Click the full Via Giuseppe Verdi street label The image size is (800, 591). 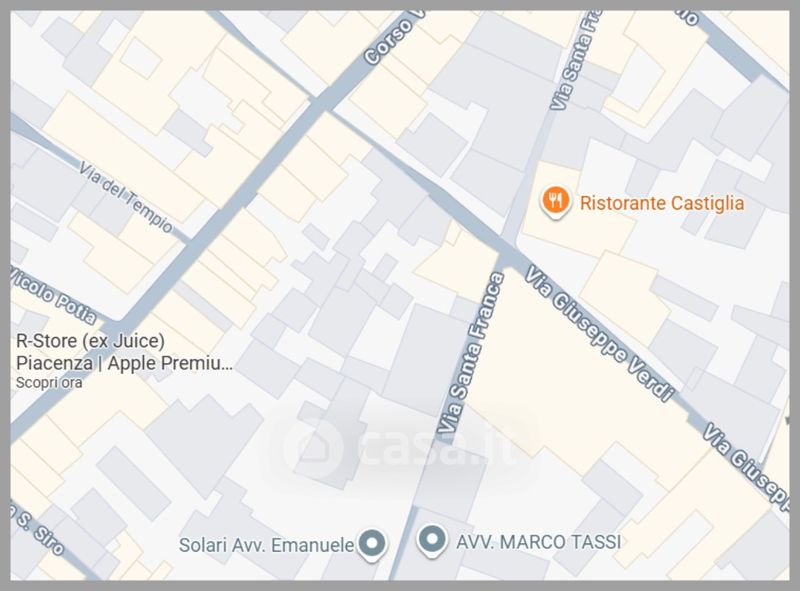(x=600, y=333)
